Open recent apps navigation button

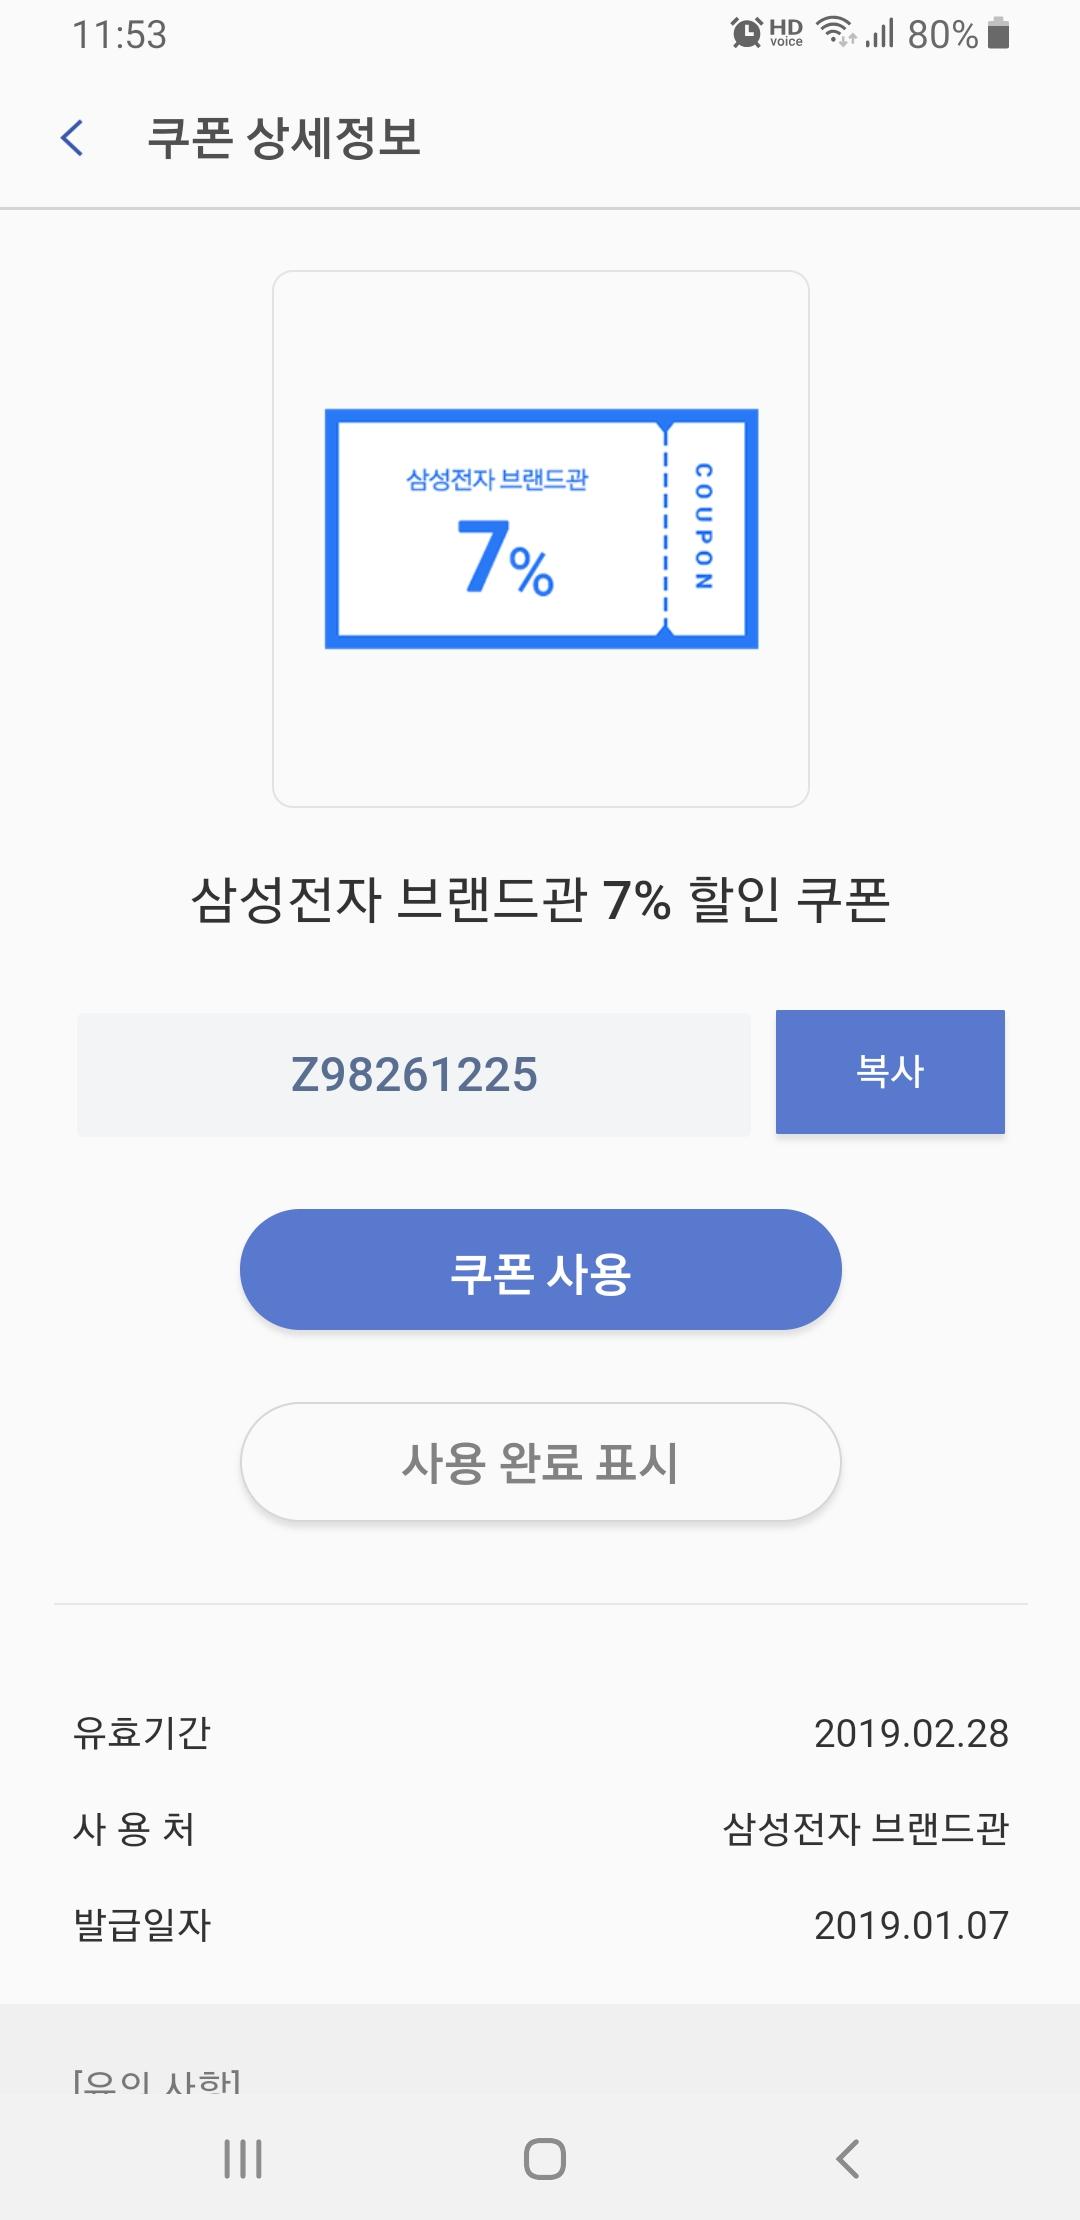pyautogui.click(x=243, y=2159)
